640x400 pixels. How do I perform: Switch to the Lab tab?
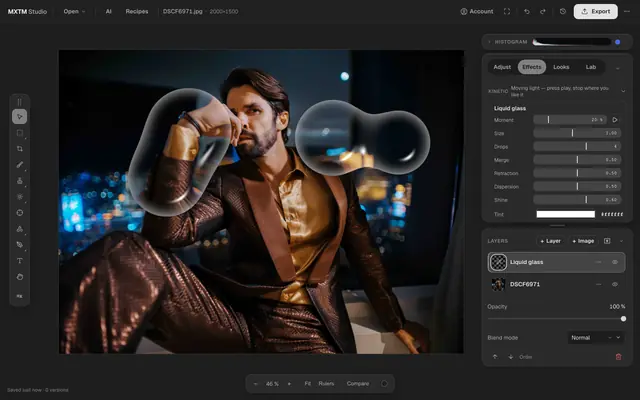point(591,67)
